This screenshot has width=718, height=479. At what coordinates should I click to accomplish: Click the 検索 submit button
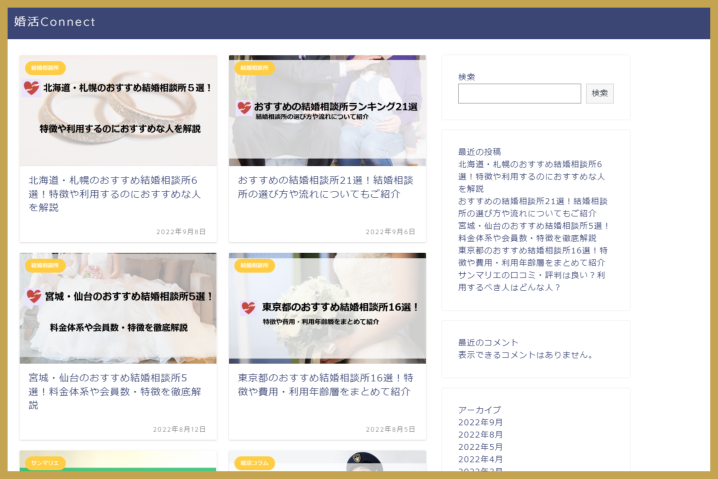[599, 93]
